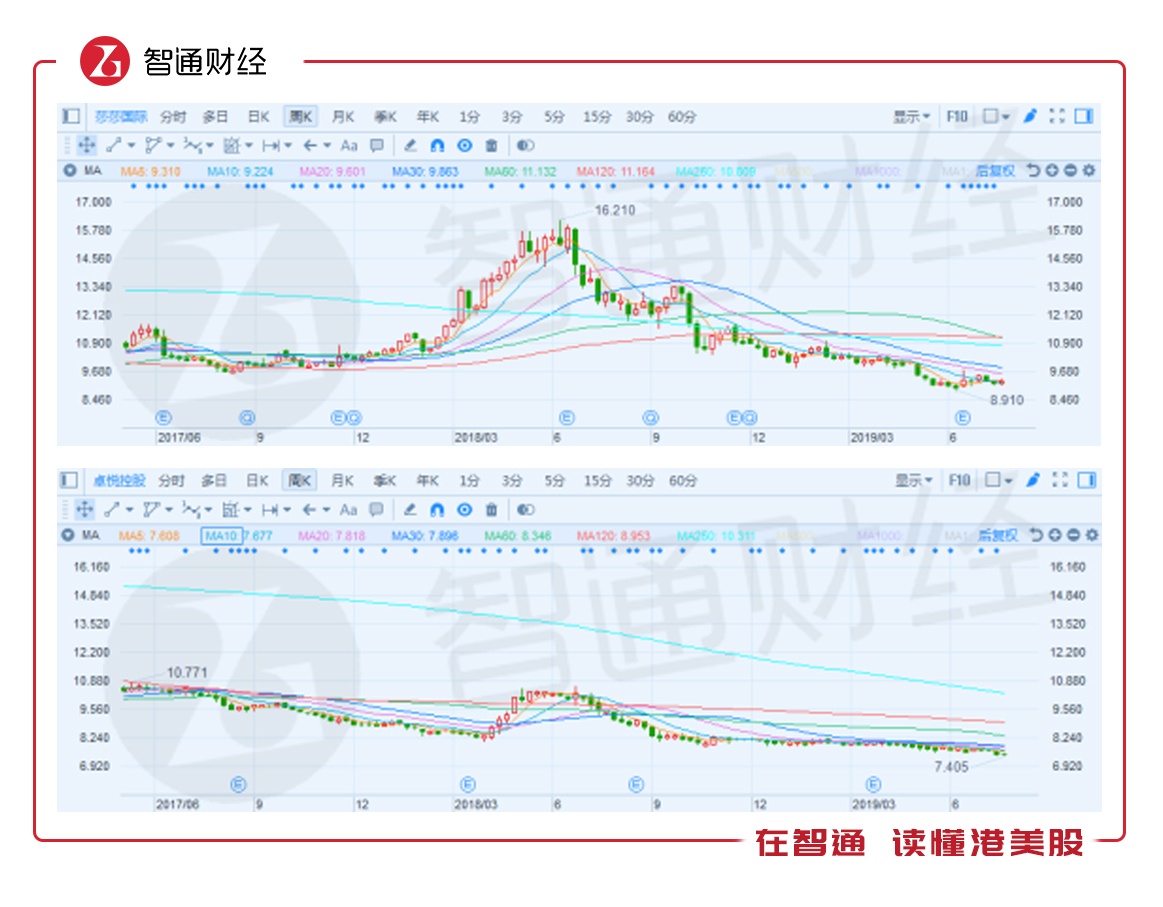The image size is (1163, 907).
Task: Open indicator settings gear in top chart
Action: point(1089,171)
